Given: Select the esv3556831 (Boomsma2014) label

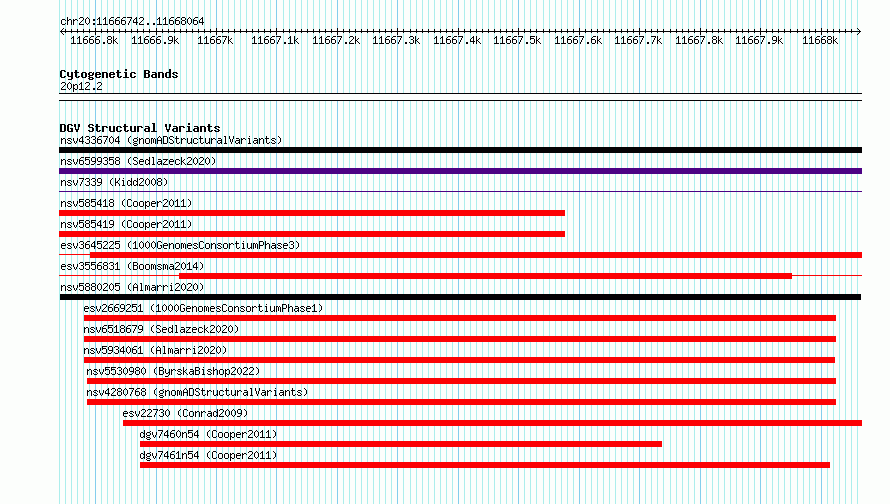Looking at the screenshot, I should (132, 266).
